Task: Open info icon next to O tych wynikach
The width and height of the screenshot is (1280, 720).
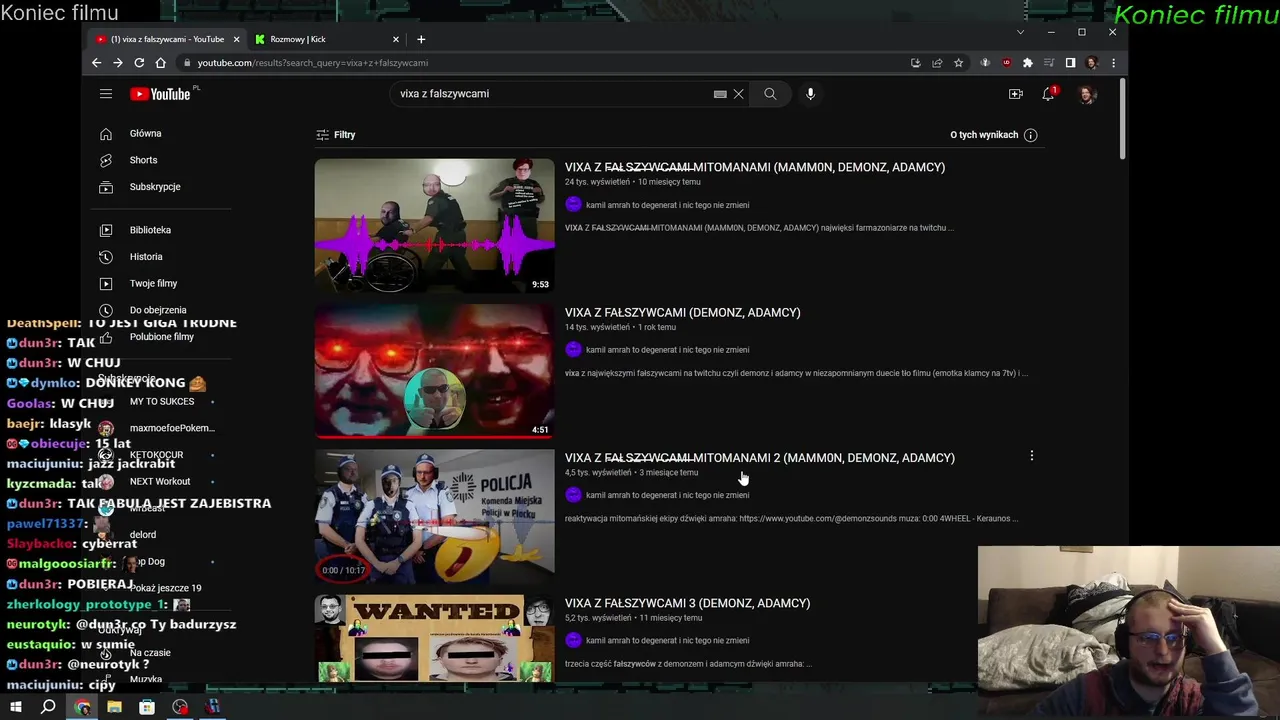Action: pyautogui.click(x=1031, y=135)
